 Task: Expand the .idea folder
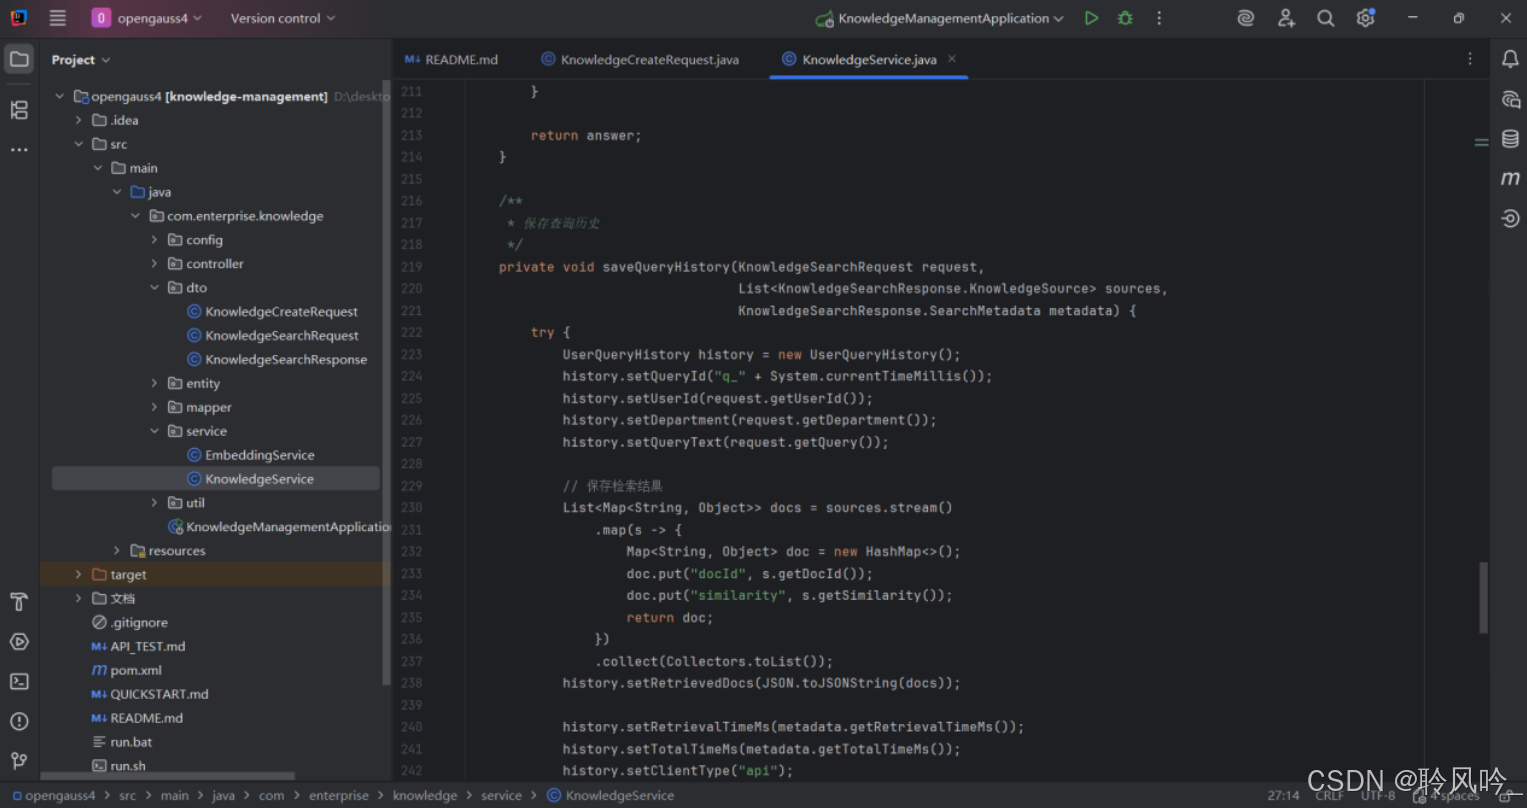click(79, 120)
